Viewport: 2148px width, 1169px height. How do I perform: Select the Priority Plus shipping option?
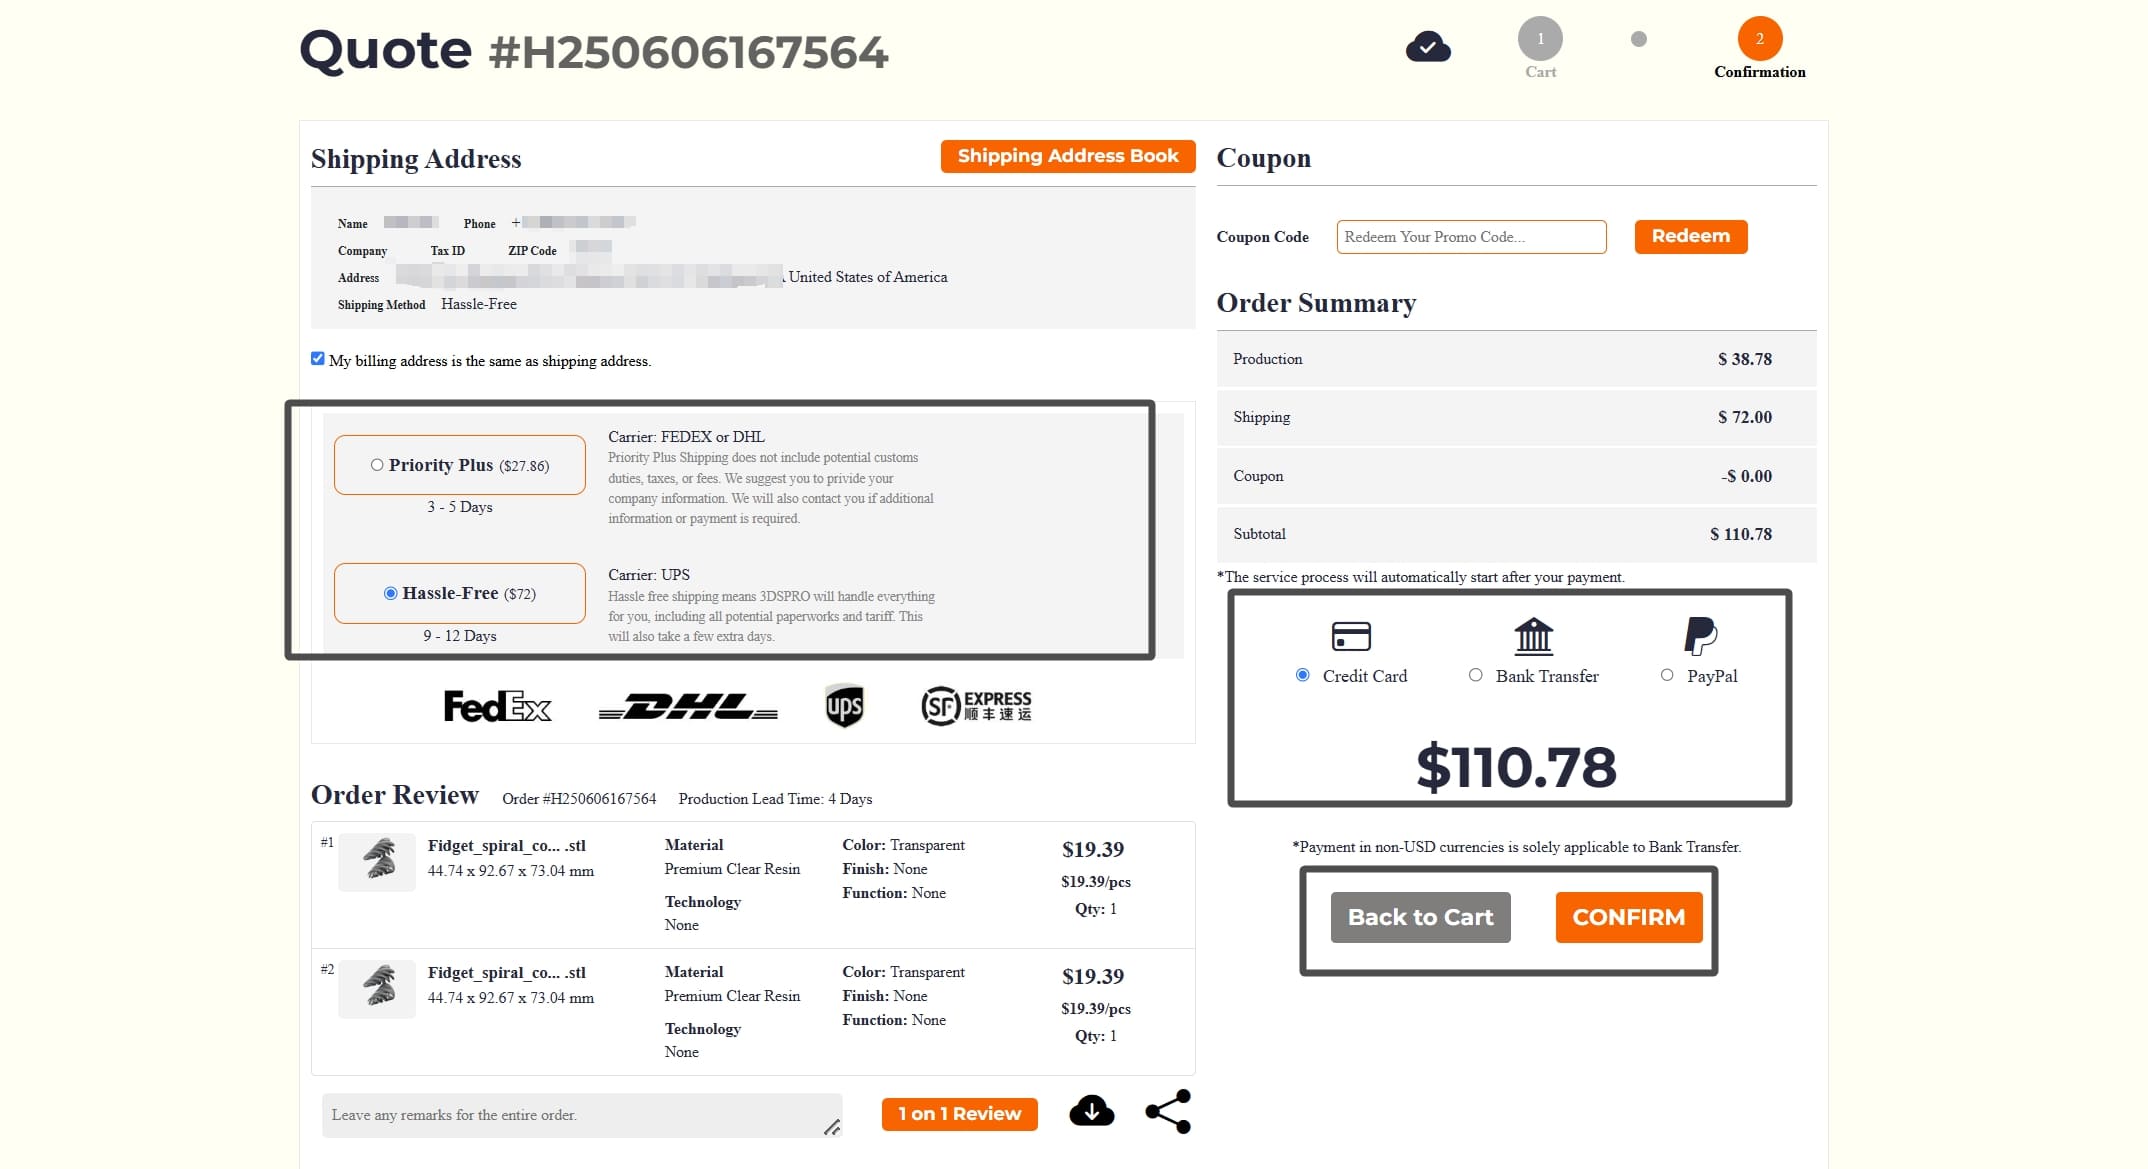pos(377,463)
